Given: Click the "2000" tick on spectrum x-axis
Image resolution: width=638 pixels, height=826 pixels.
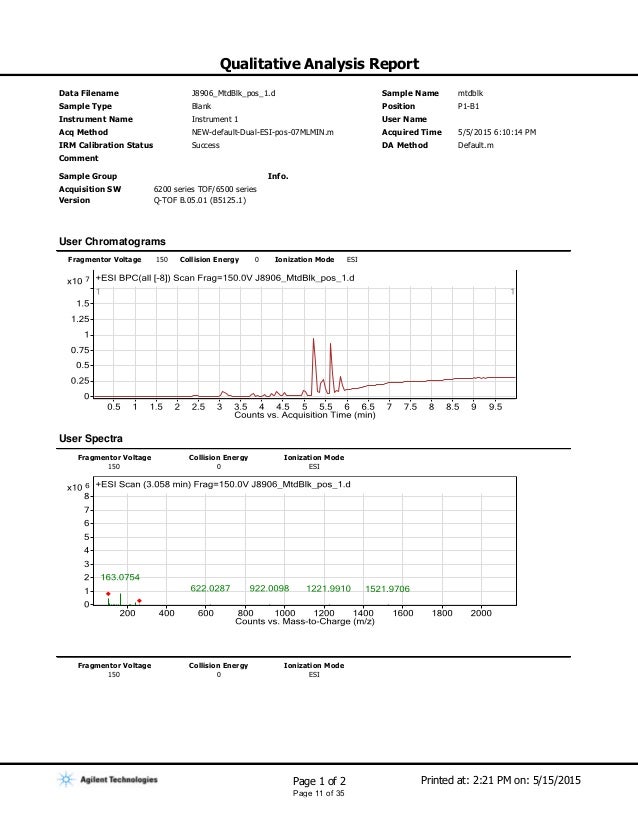Looking at the screenshot, I should [481, 613].
